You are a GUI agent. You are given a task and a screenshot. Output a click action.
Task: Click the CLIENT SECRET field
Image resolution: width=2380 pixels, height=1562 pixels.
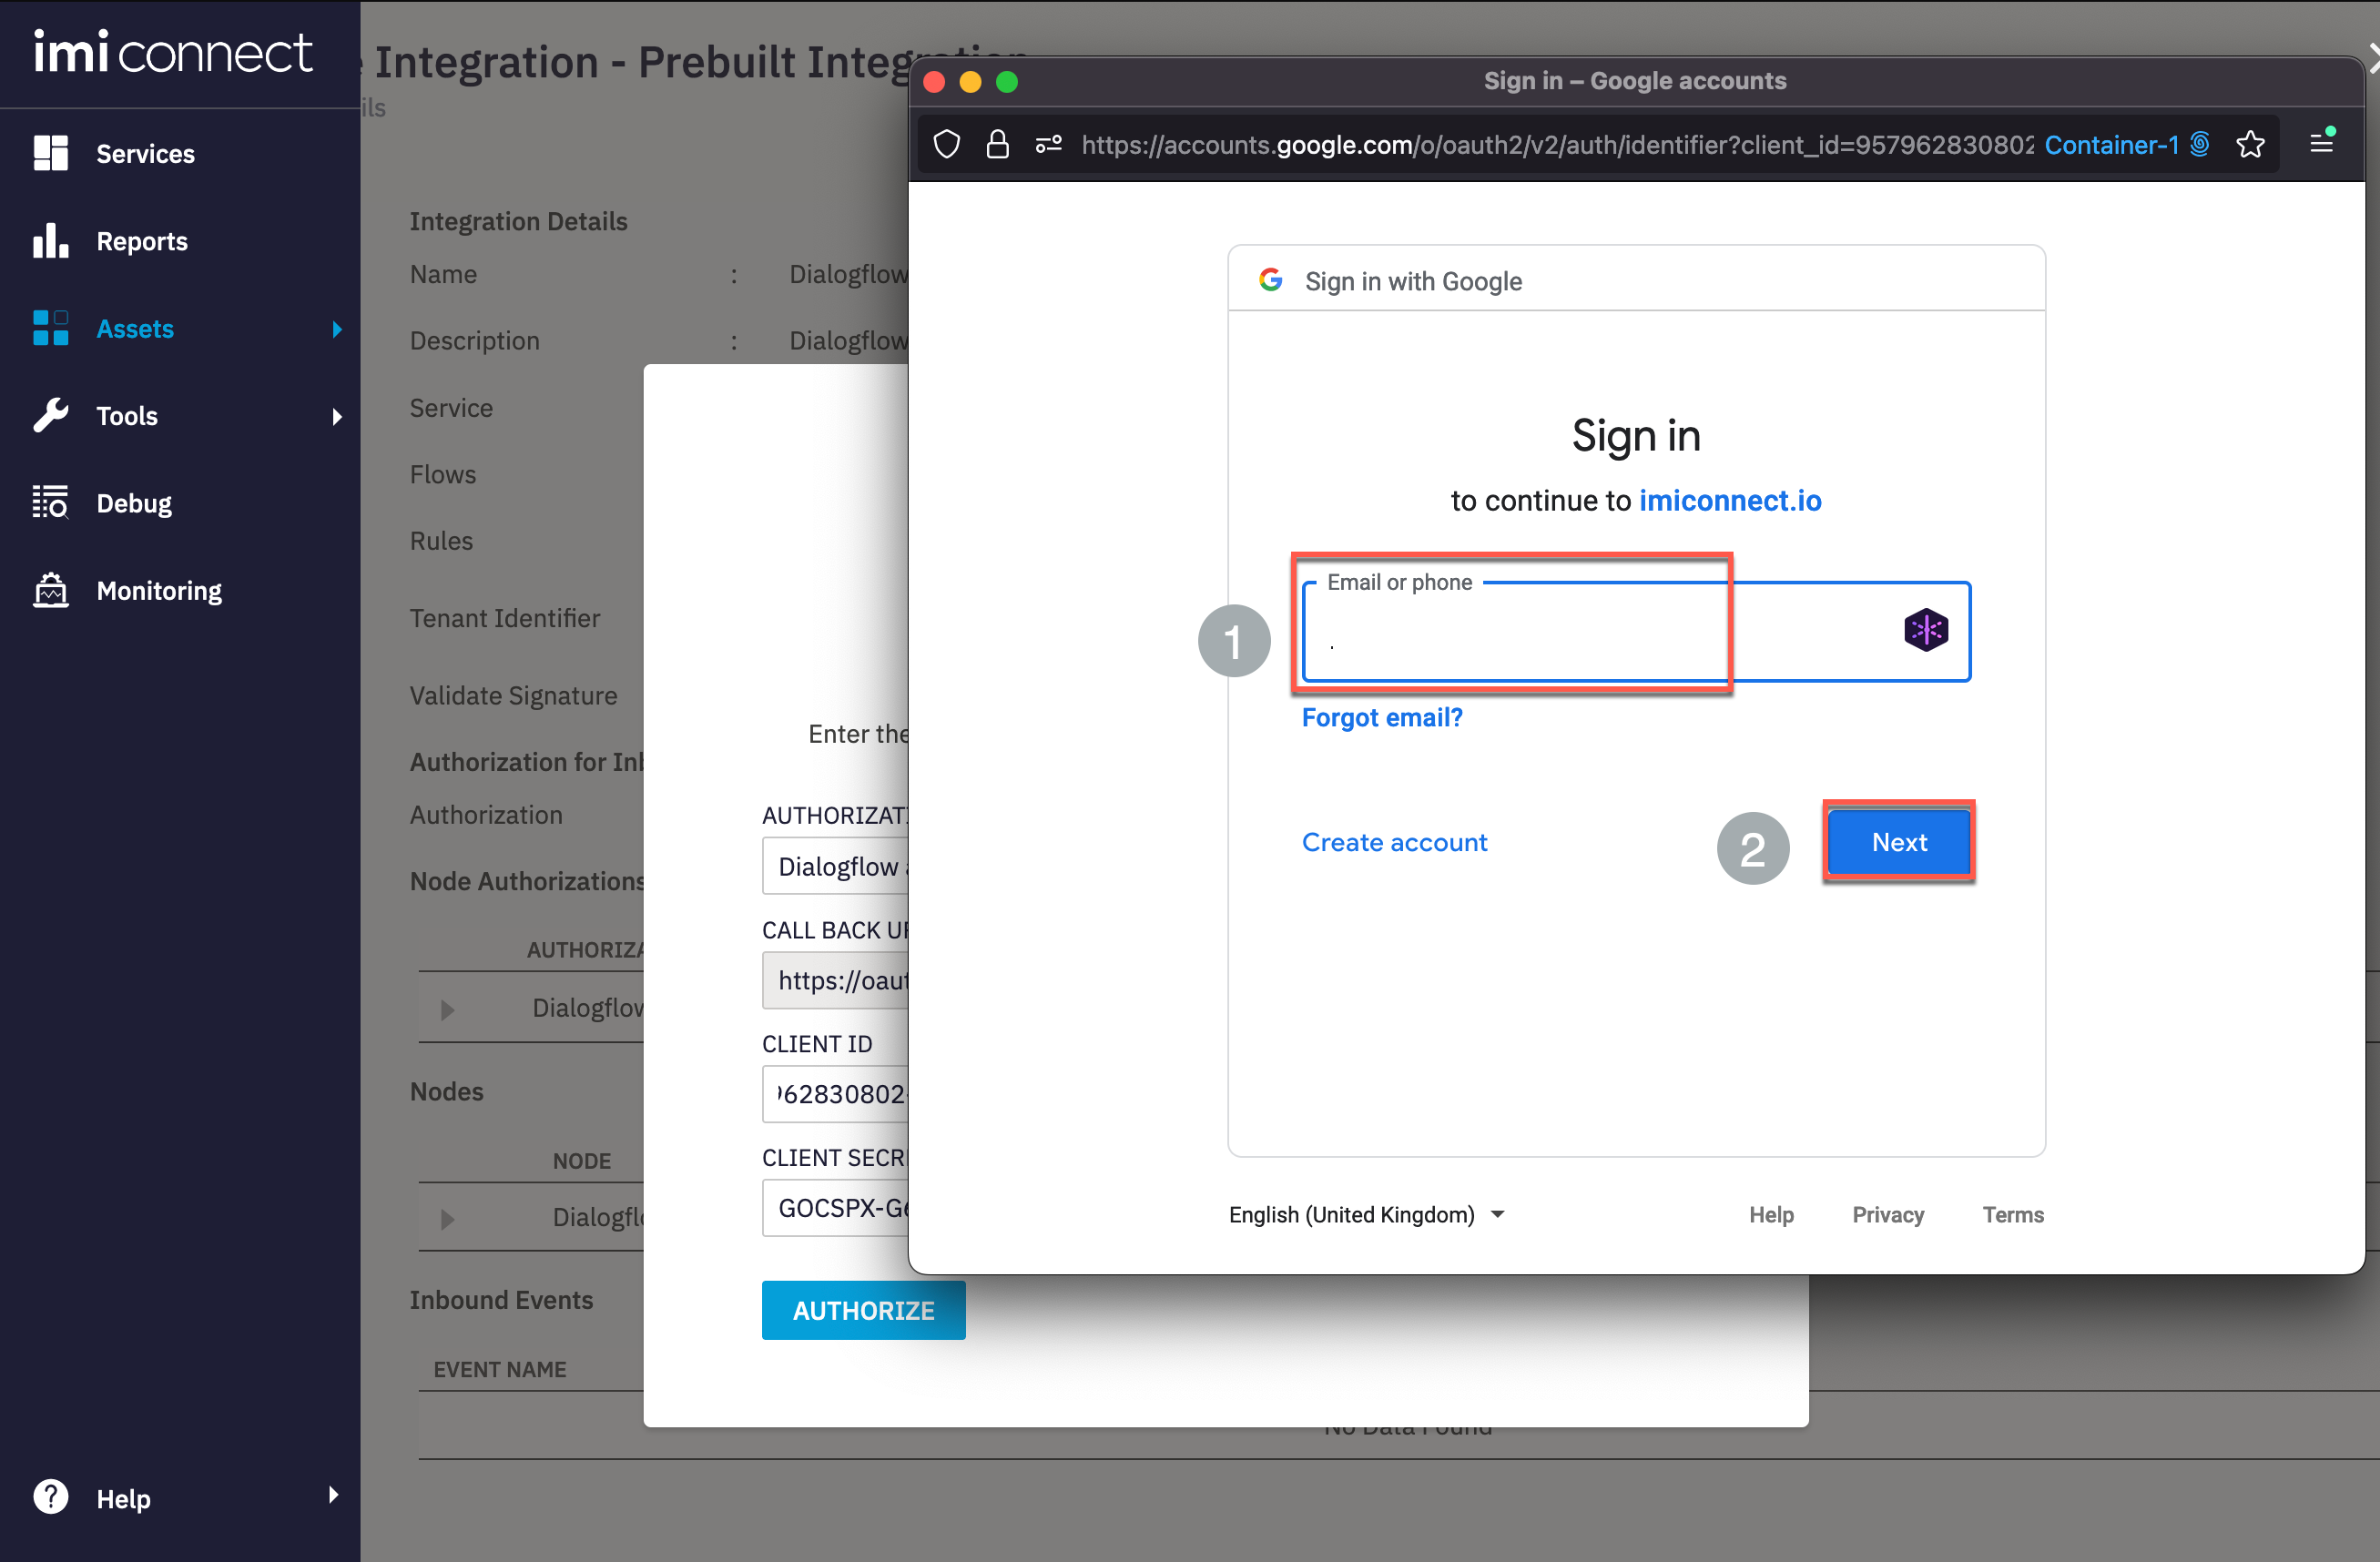[836, 1208]
